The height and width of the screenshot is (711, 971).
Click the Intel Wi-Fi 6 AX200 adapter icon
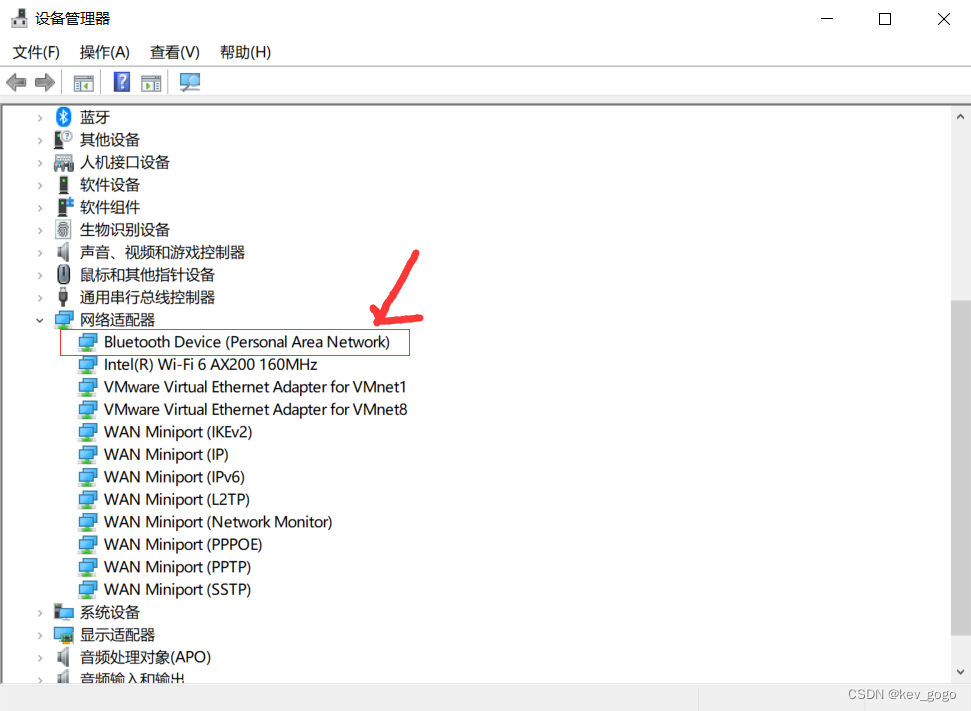(87, 365)
